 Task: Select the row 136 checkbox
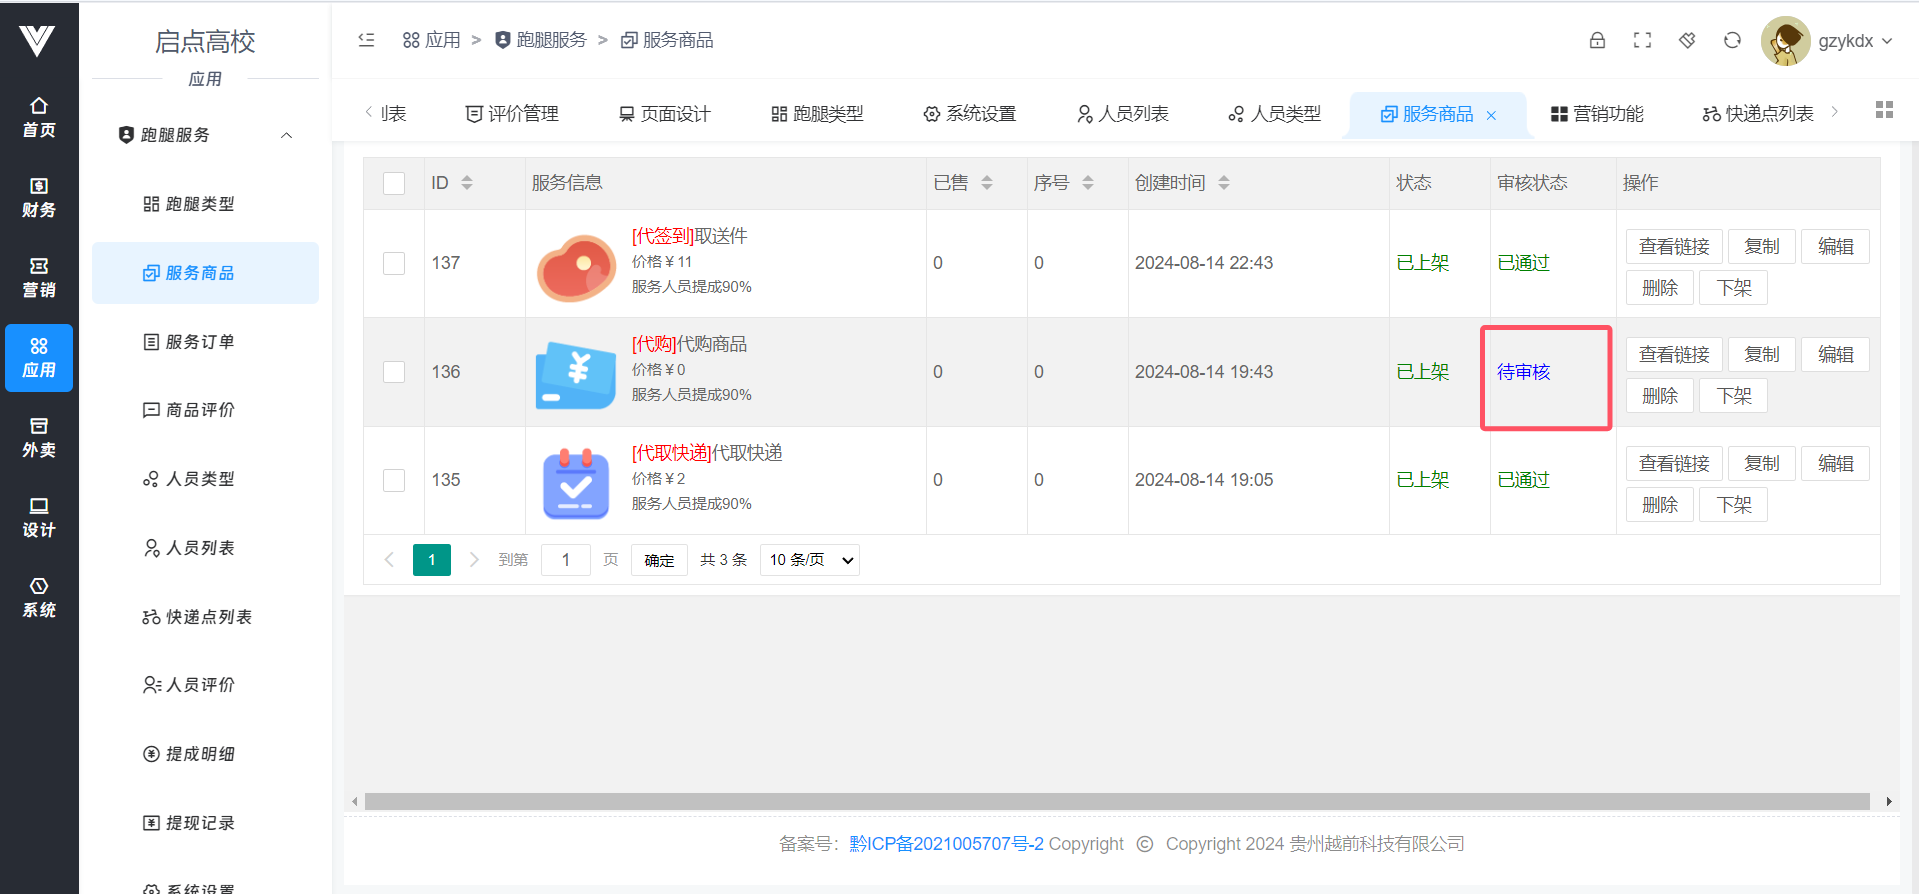(x=394, y=372)
